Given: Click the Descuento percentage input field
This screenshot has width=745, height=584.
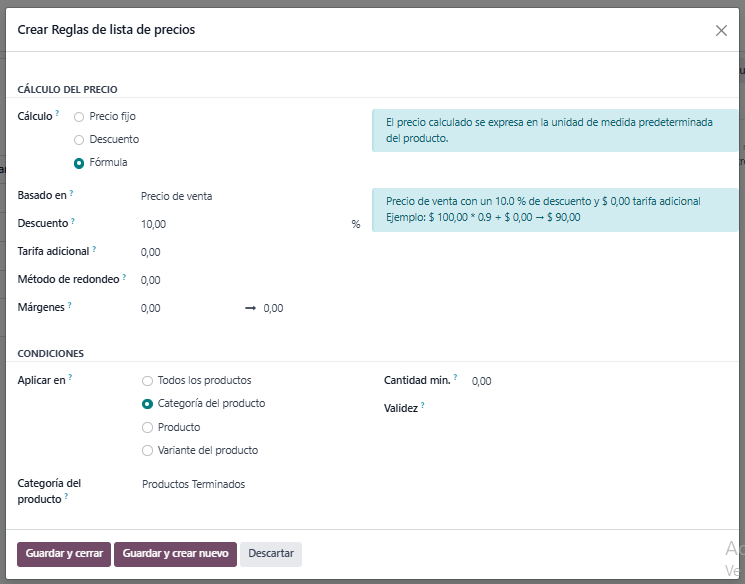Looking at the screenshot, I should click(x=240, y=225).
